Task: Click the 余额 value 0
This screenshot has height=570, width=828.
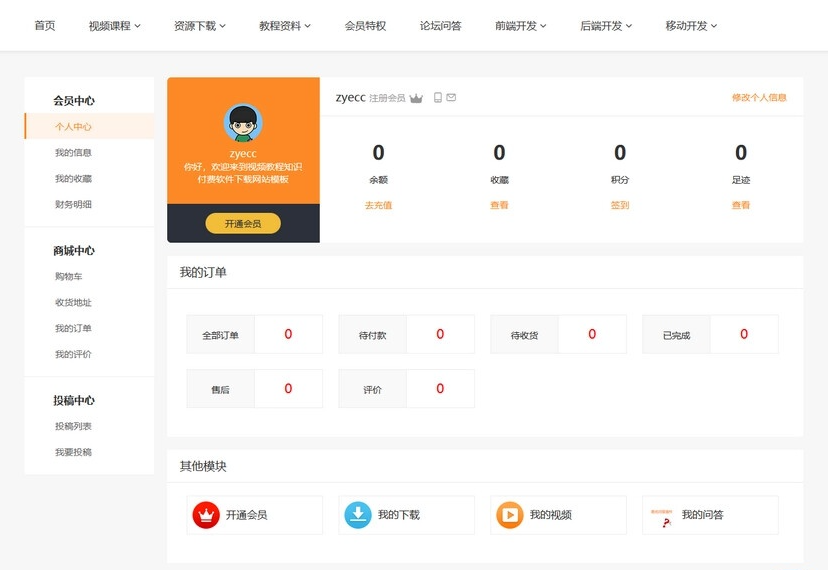Action: (x=378, y=153)
